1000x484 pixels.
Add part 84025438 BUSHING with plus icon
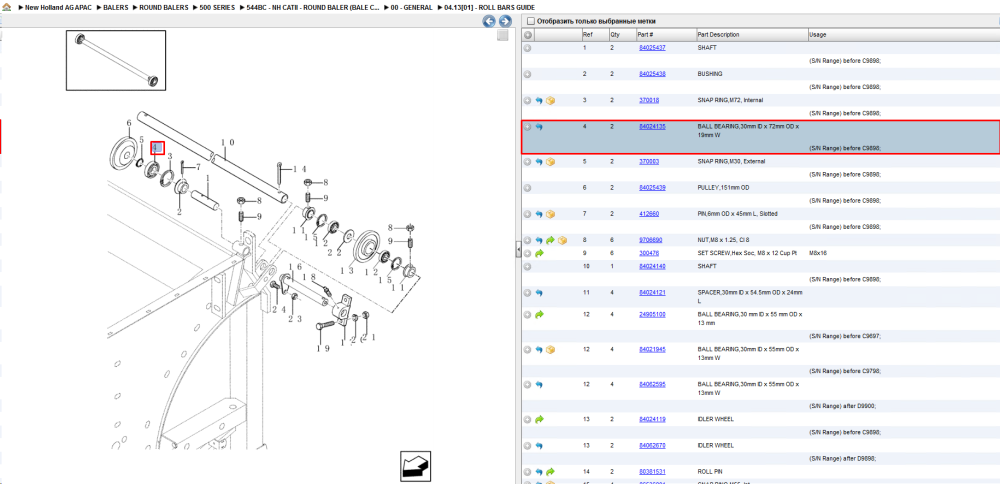point(527,74)
